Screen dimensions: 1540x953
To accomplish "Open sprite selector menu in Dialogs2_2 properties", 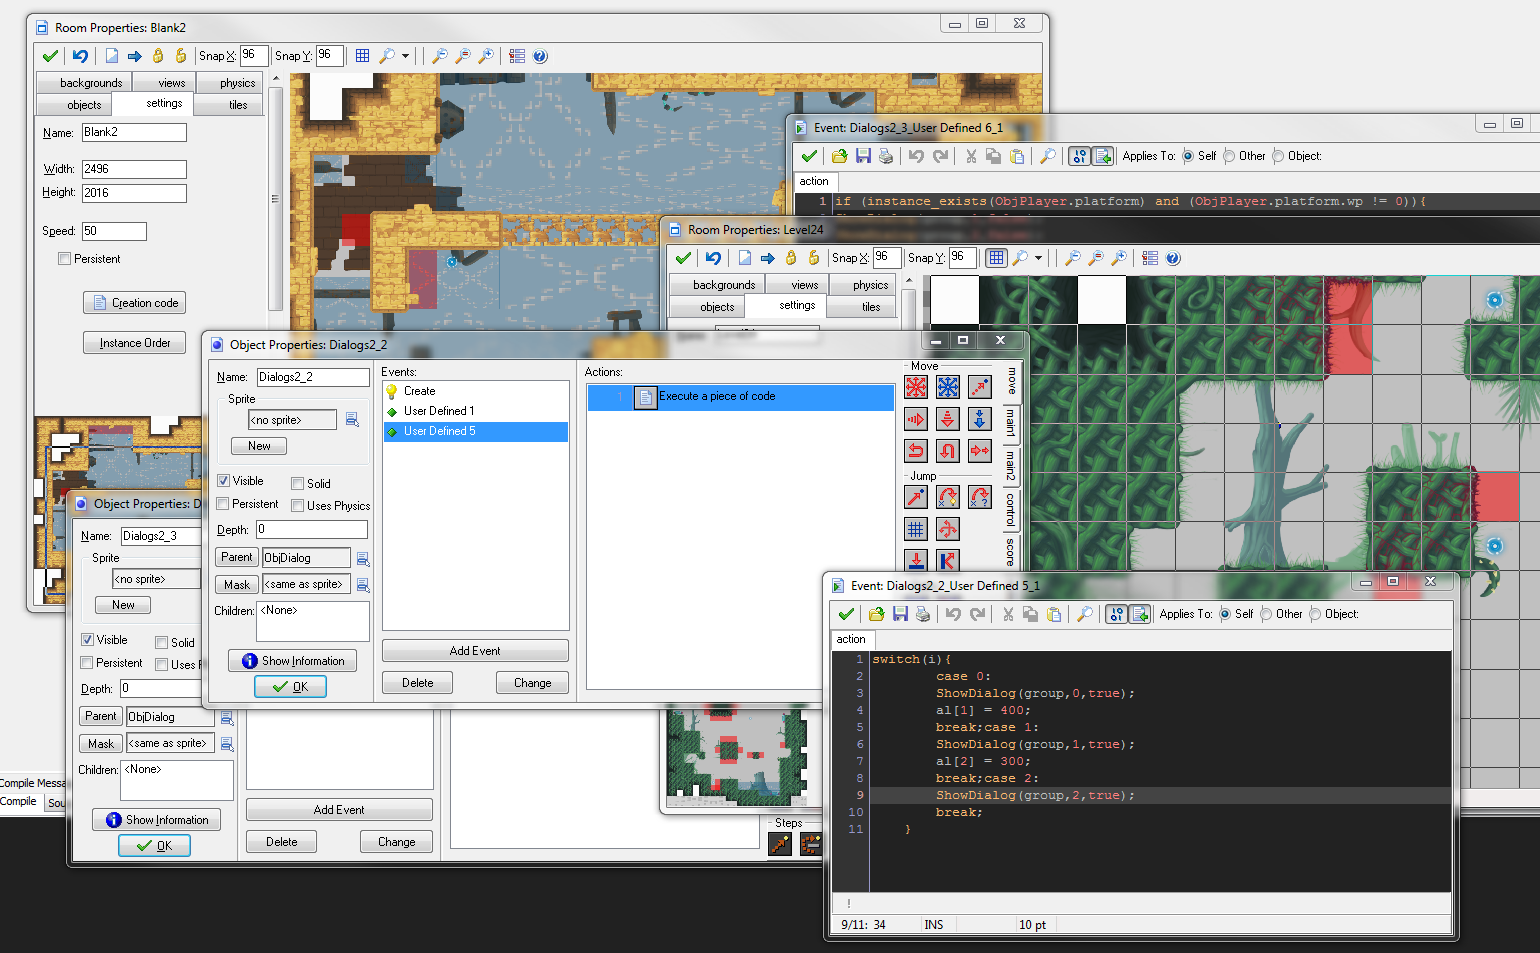I will (352, 420).
